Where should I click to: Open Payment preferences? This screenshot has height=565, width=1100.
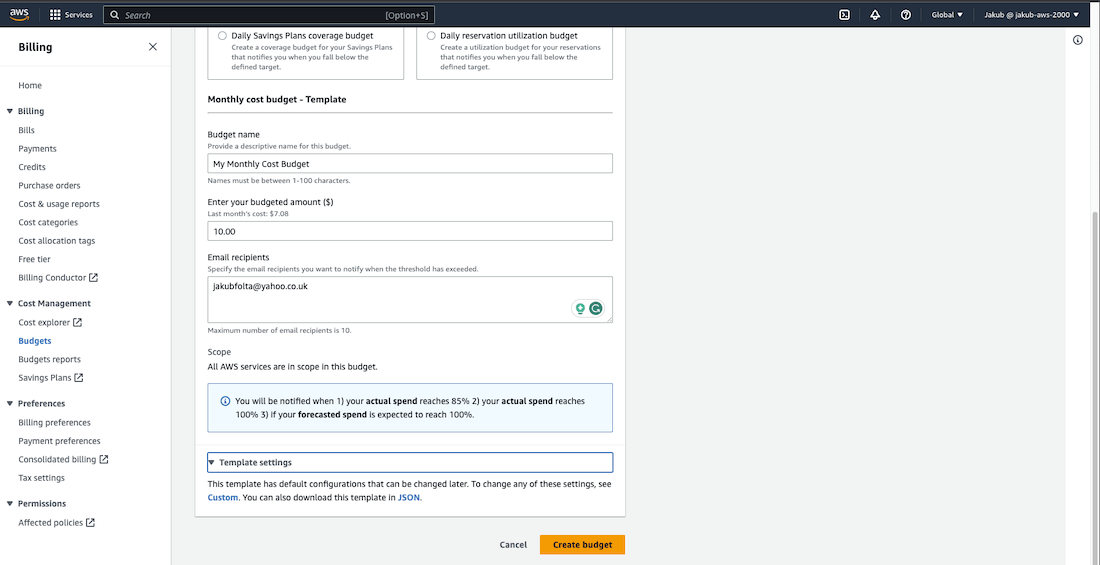click(59, 441)
